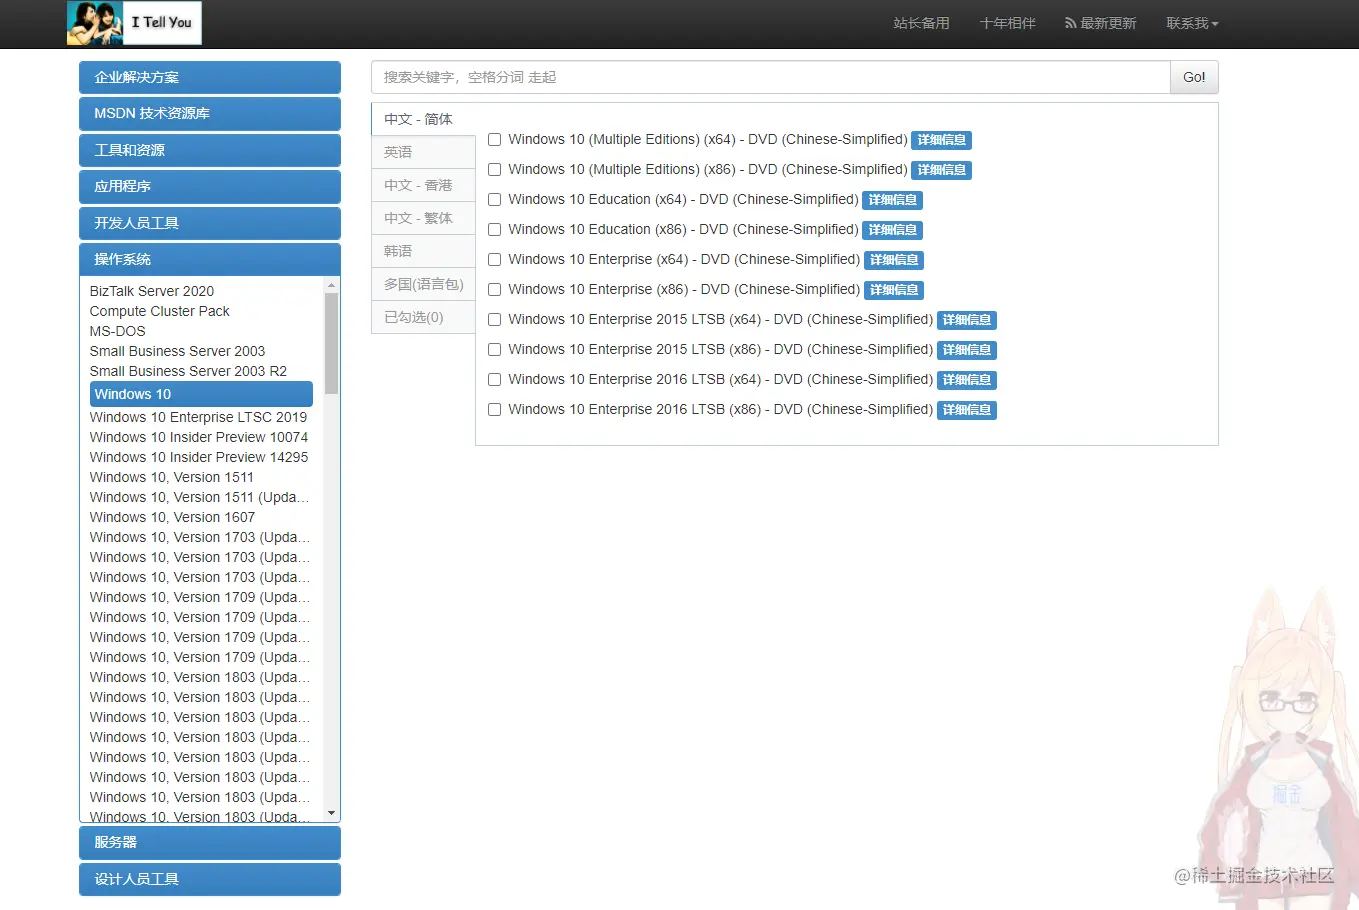Switch to the 中文 - 繁体 tab
This screenshot has height=910, width=1359.
point(423,218)
